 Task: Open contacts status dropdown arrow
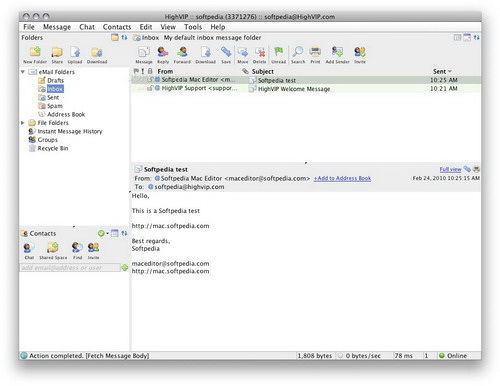click(x=107, y=233)
